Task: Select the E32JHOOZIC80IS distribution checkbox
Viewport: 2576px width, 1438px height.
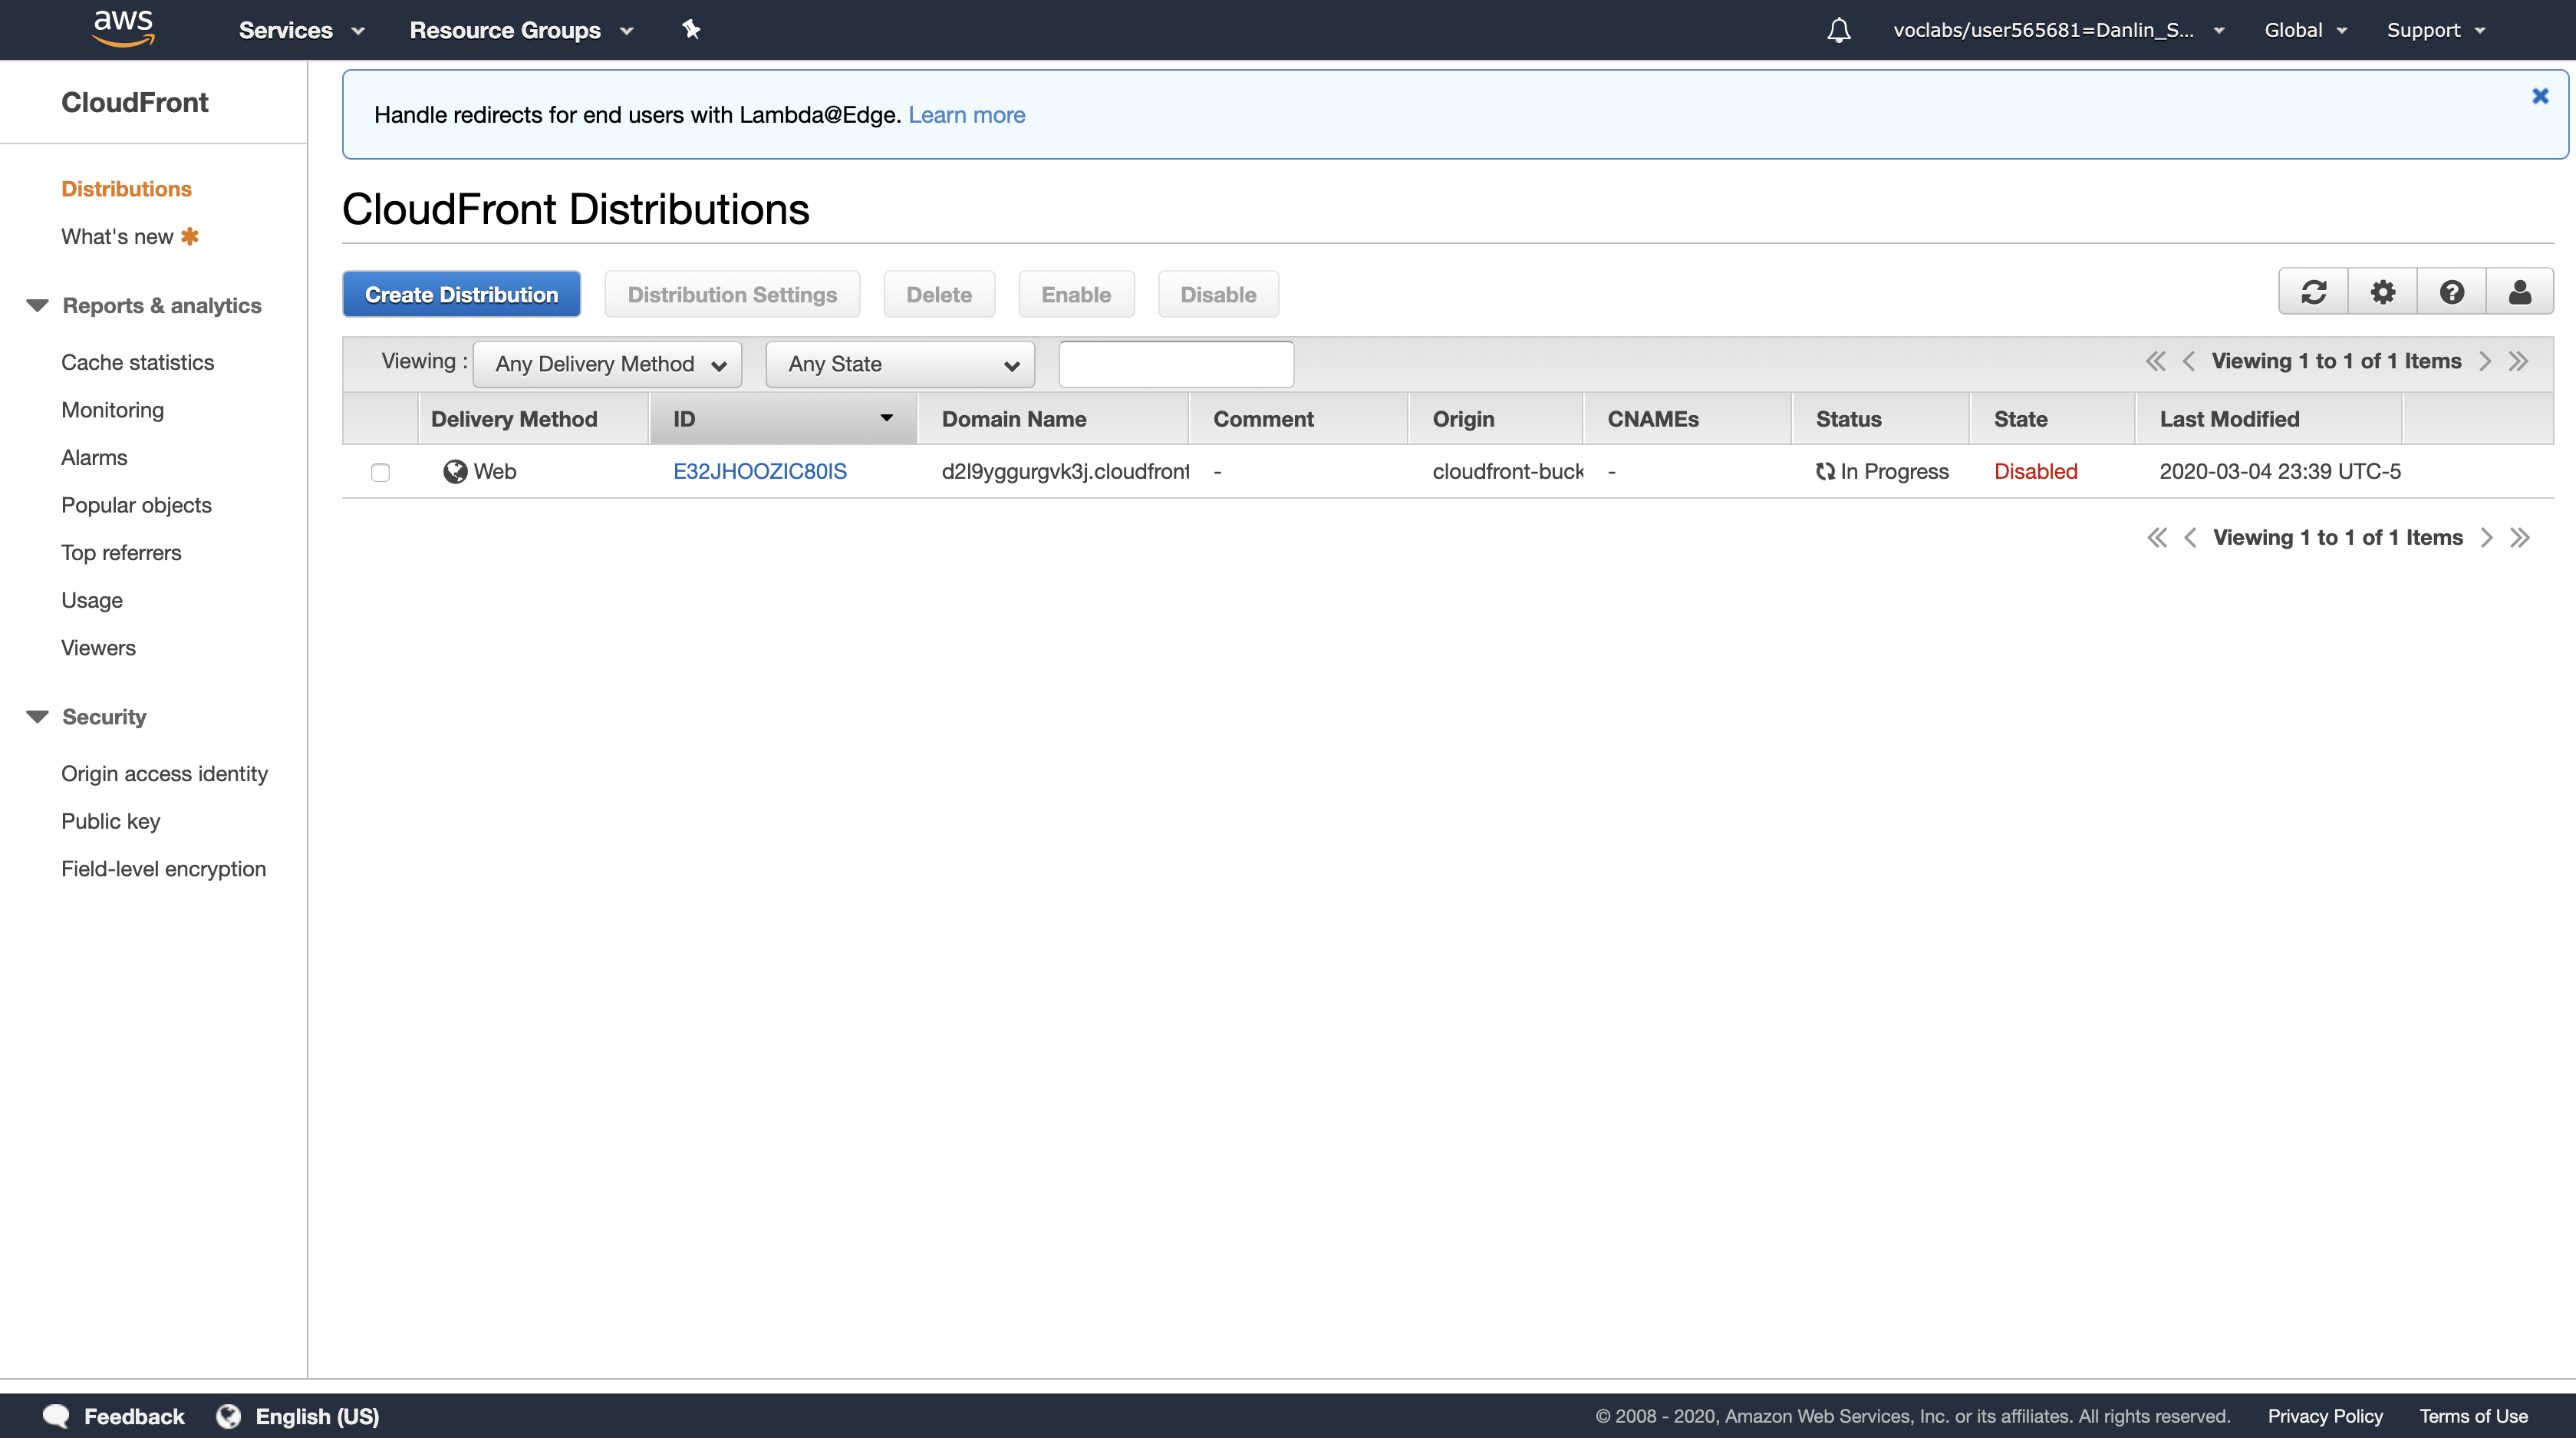Action: click(380, 472)
